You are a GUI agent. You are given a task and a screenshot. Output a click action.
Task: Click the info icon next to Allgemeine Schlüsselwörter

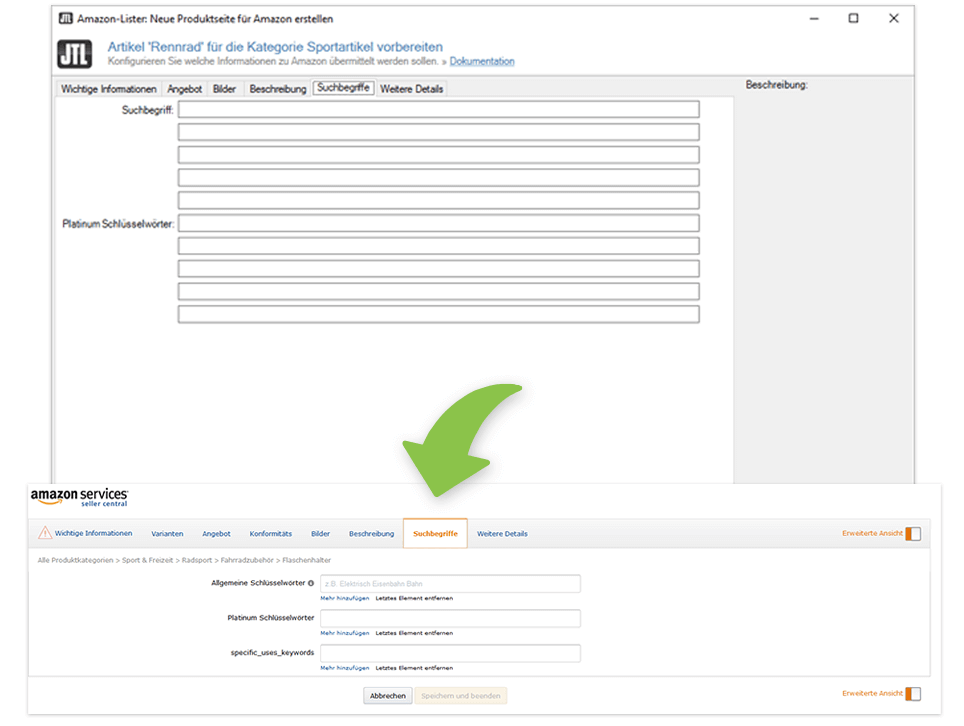pyautogui.click(x=309, y=583)
